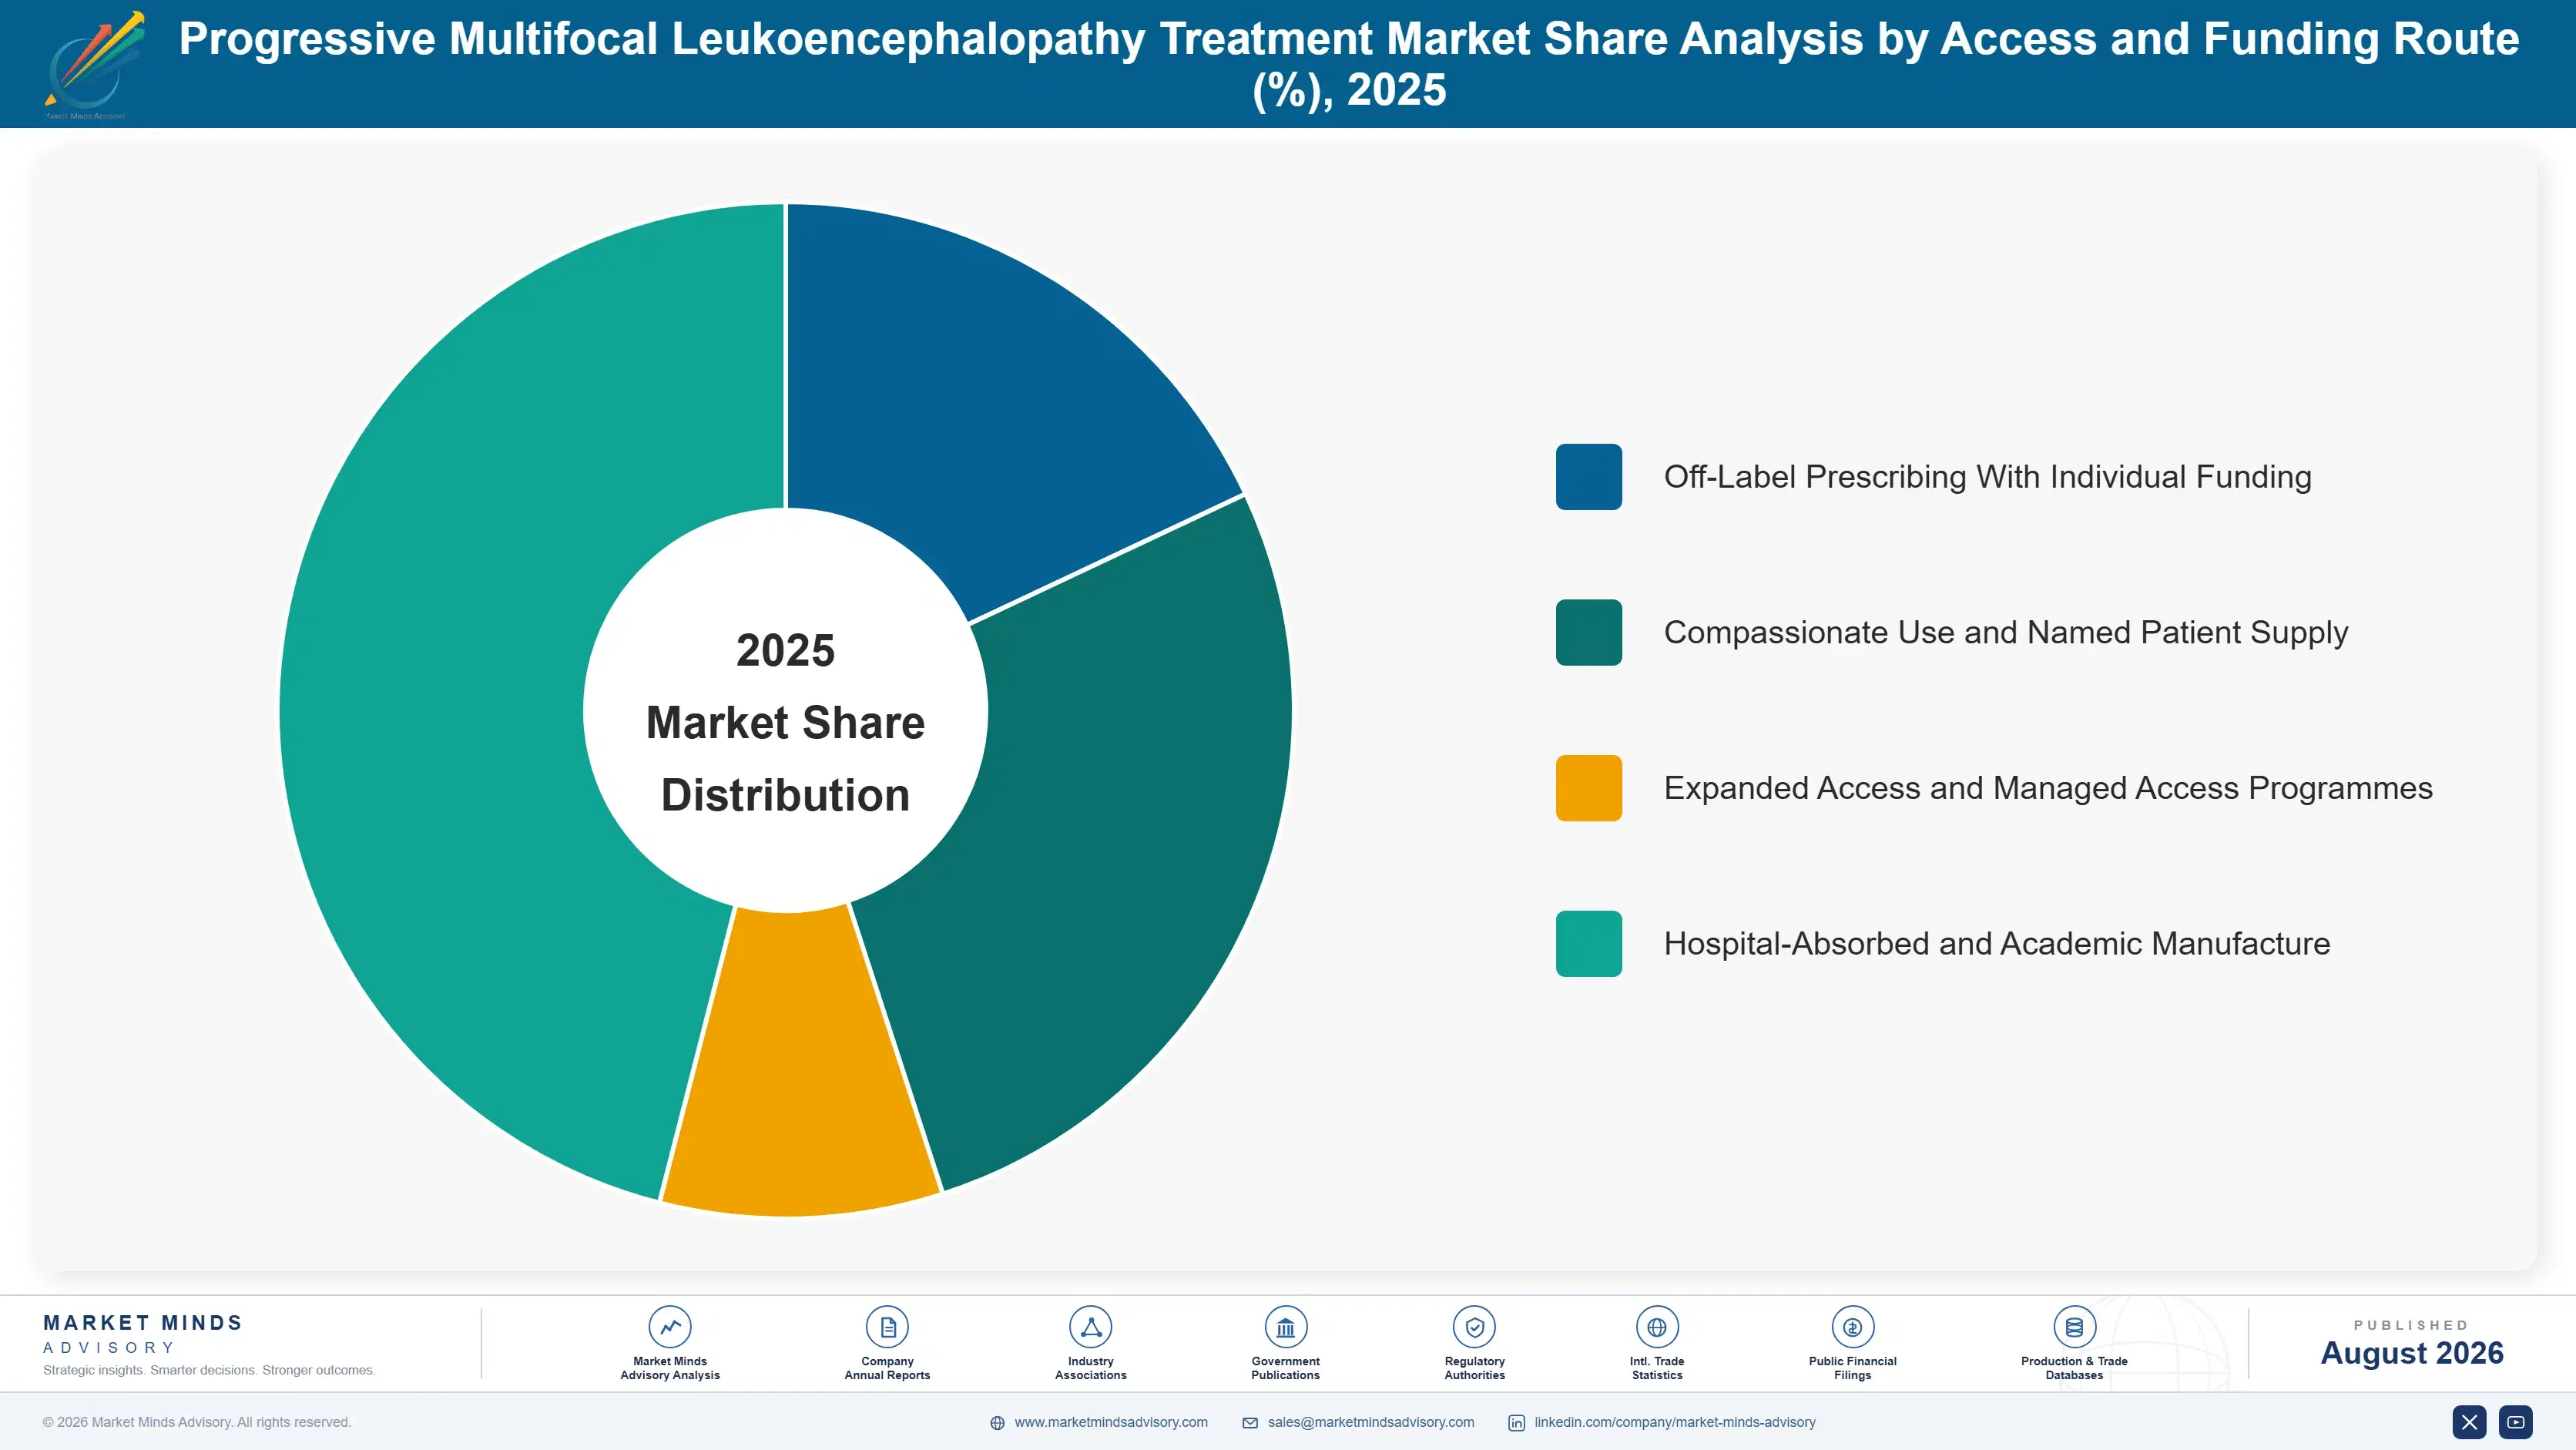Click the Market Minds Advisory Analysis chart icon

tap(670, 1327)
